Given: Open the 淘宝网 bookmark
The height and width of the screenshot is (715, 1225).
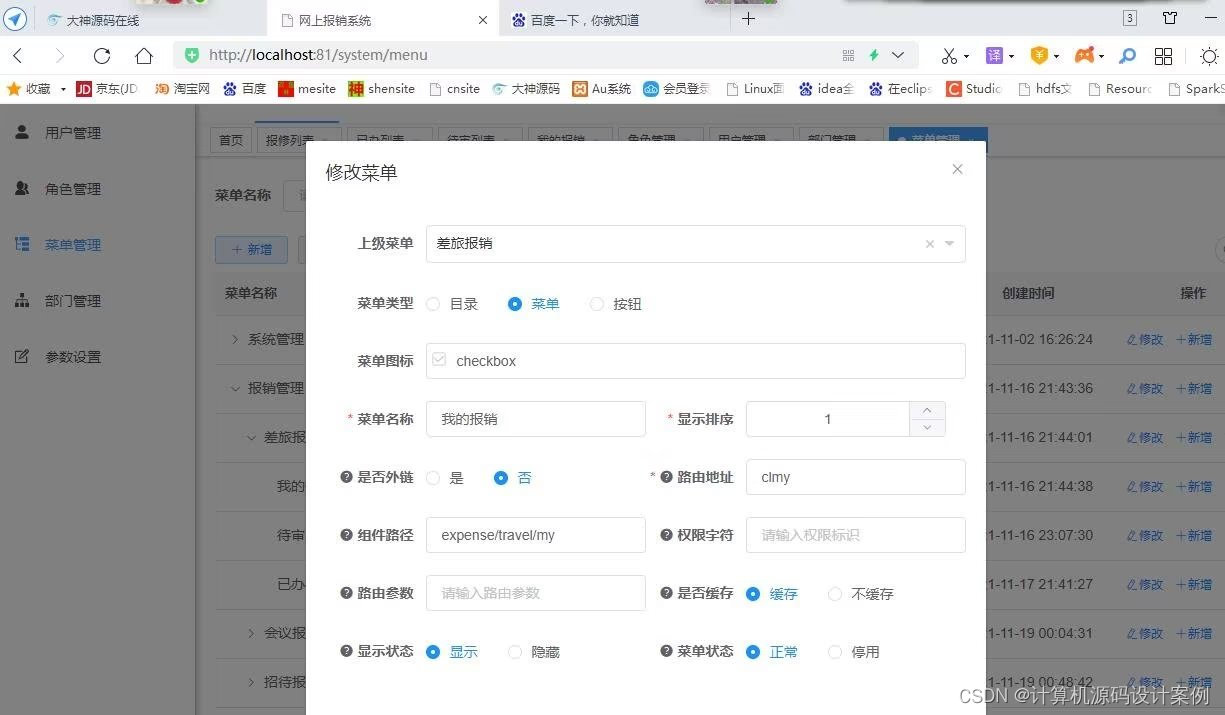Looking at the screenshot, I should point(182,88).
